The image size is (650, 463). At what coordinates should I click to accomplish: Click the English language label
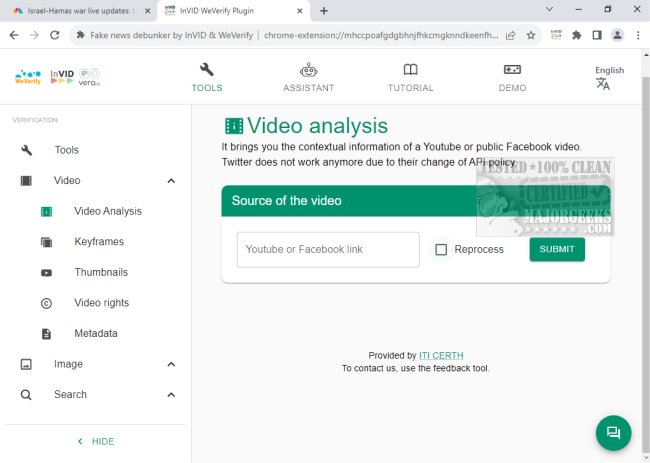tap(609, 70)
